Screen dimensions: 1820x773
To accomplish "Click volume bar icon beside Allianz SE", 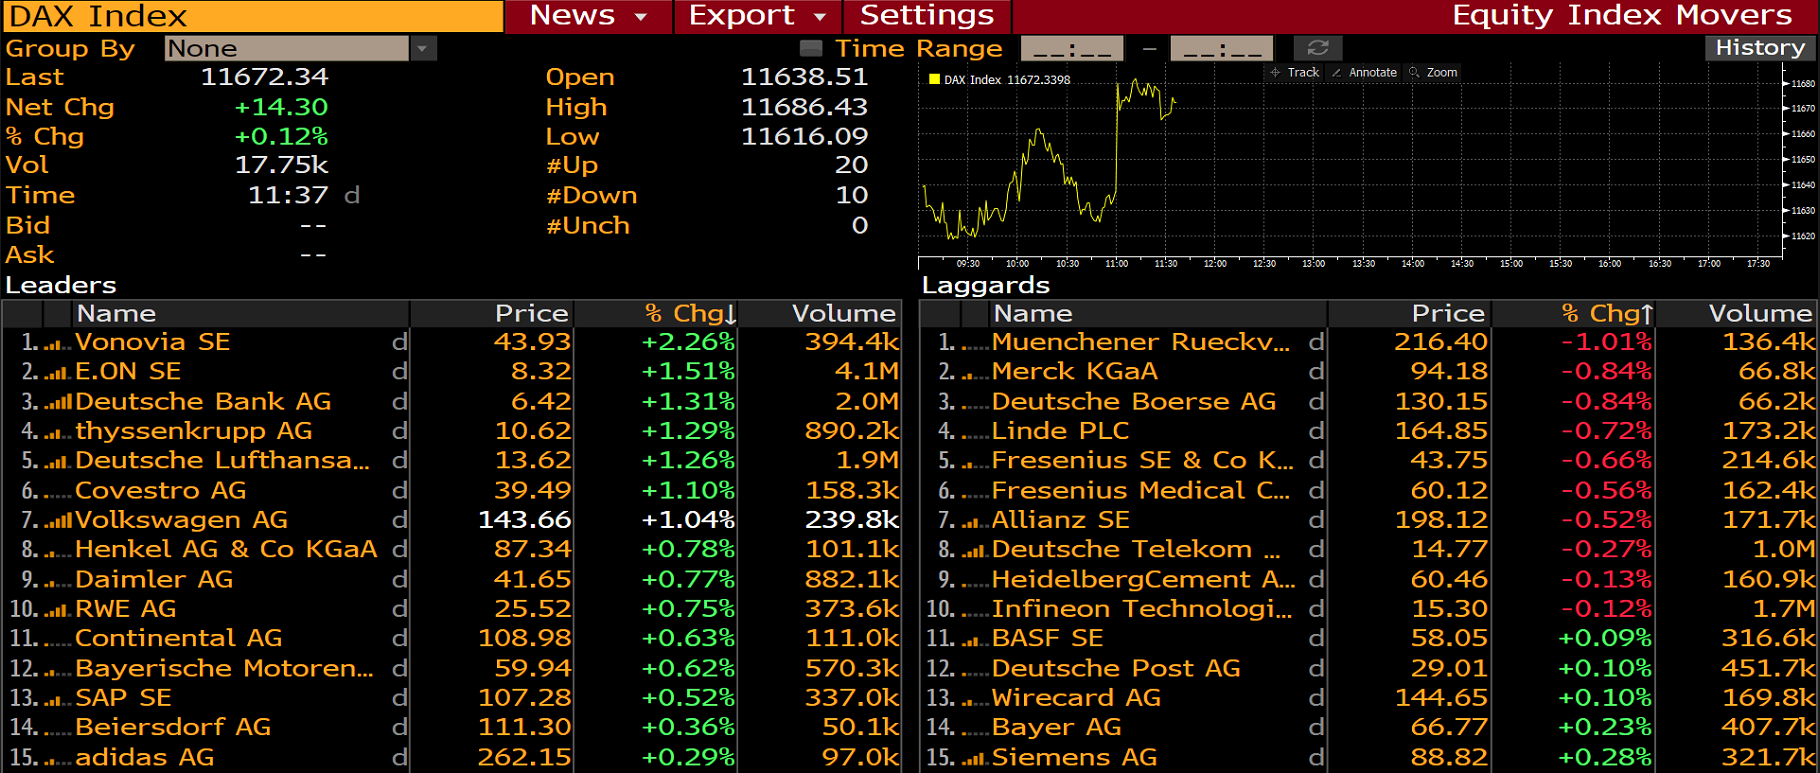I will [x=974, y=521].
